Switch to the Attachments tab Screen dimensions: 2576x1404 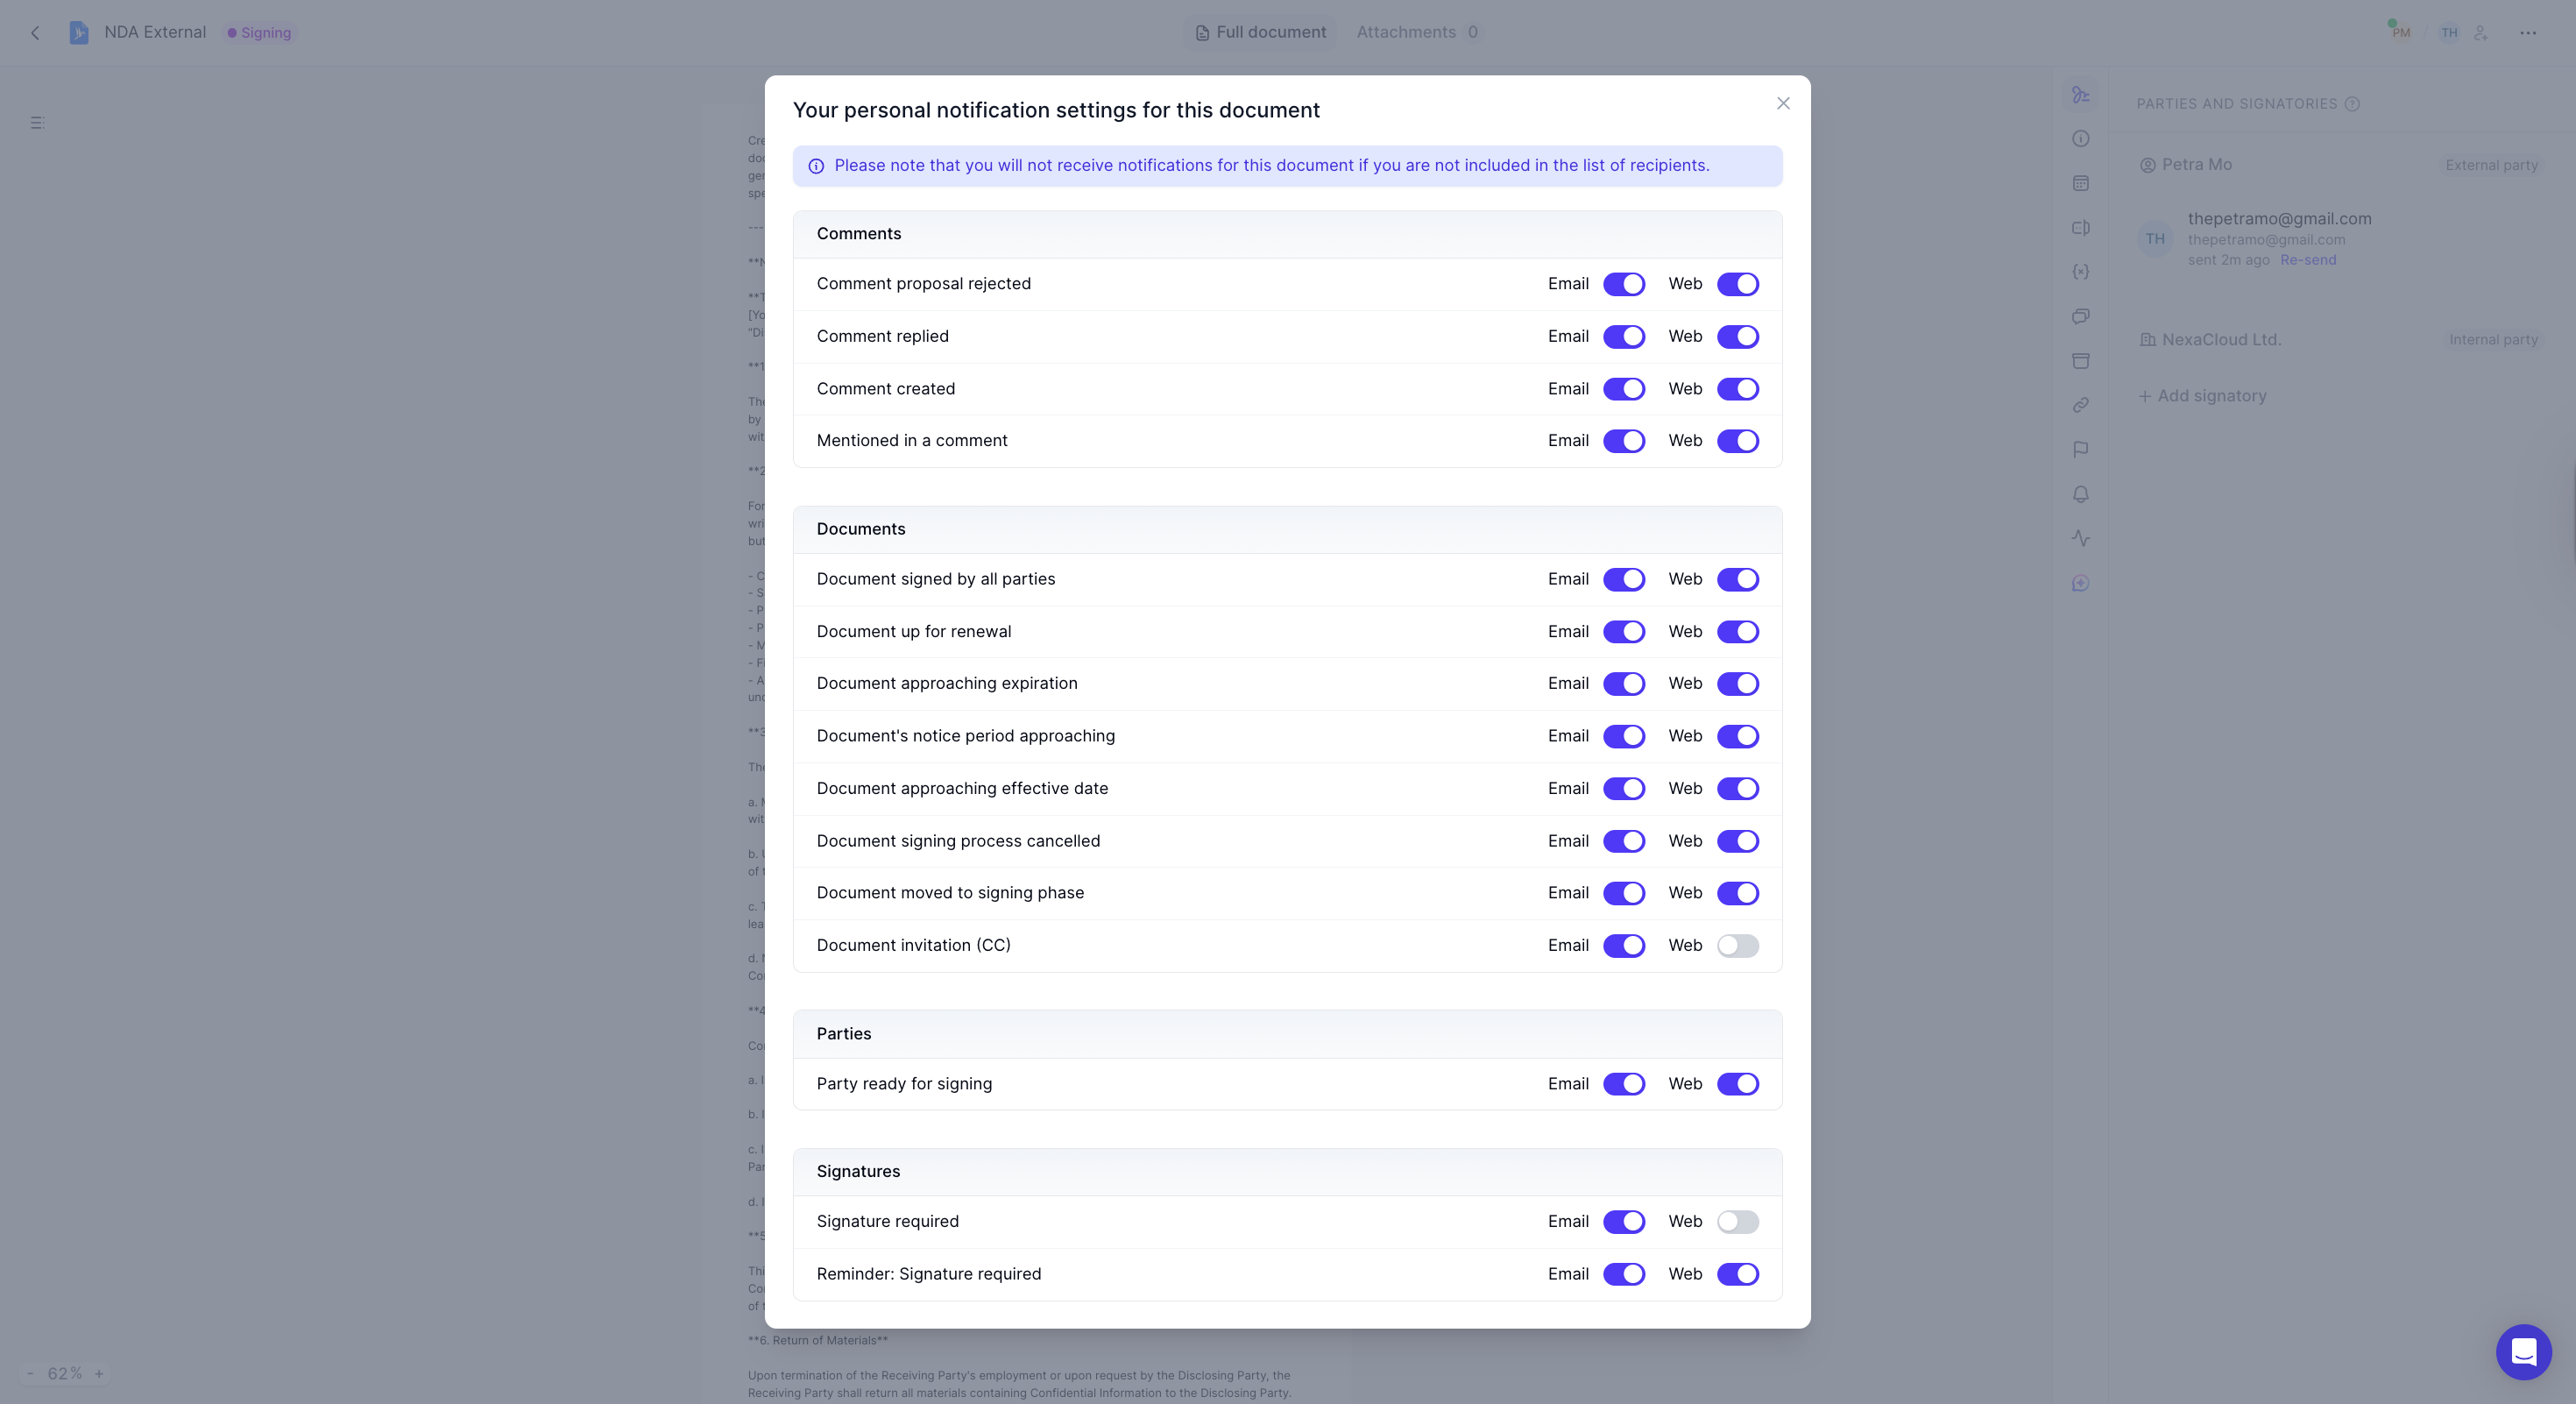[x=1417, y=32]
